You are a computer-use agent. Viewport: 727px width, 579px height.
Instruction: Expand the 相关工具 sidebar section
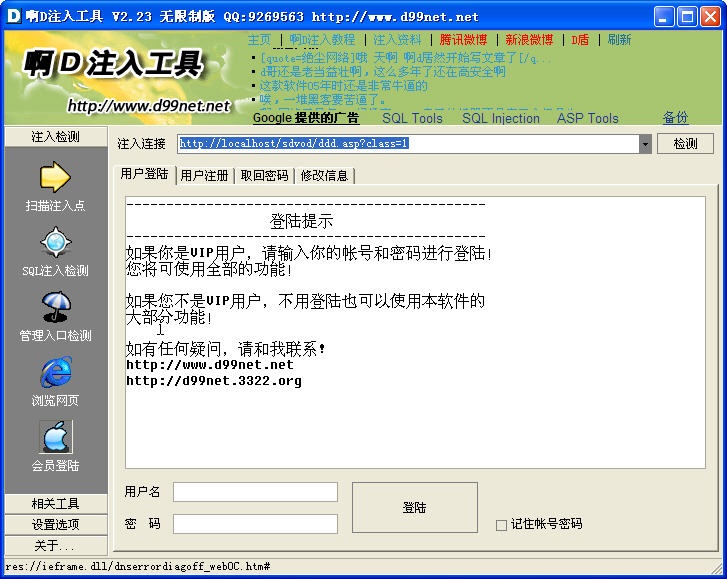pyautogui.click(x=56, y=503)
